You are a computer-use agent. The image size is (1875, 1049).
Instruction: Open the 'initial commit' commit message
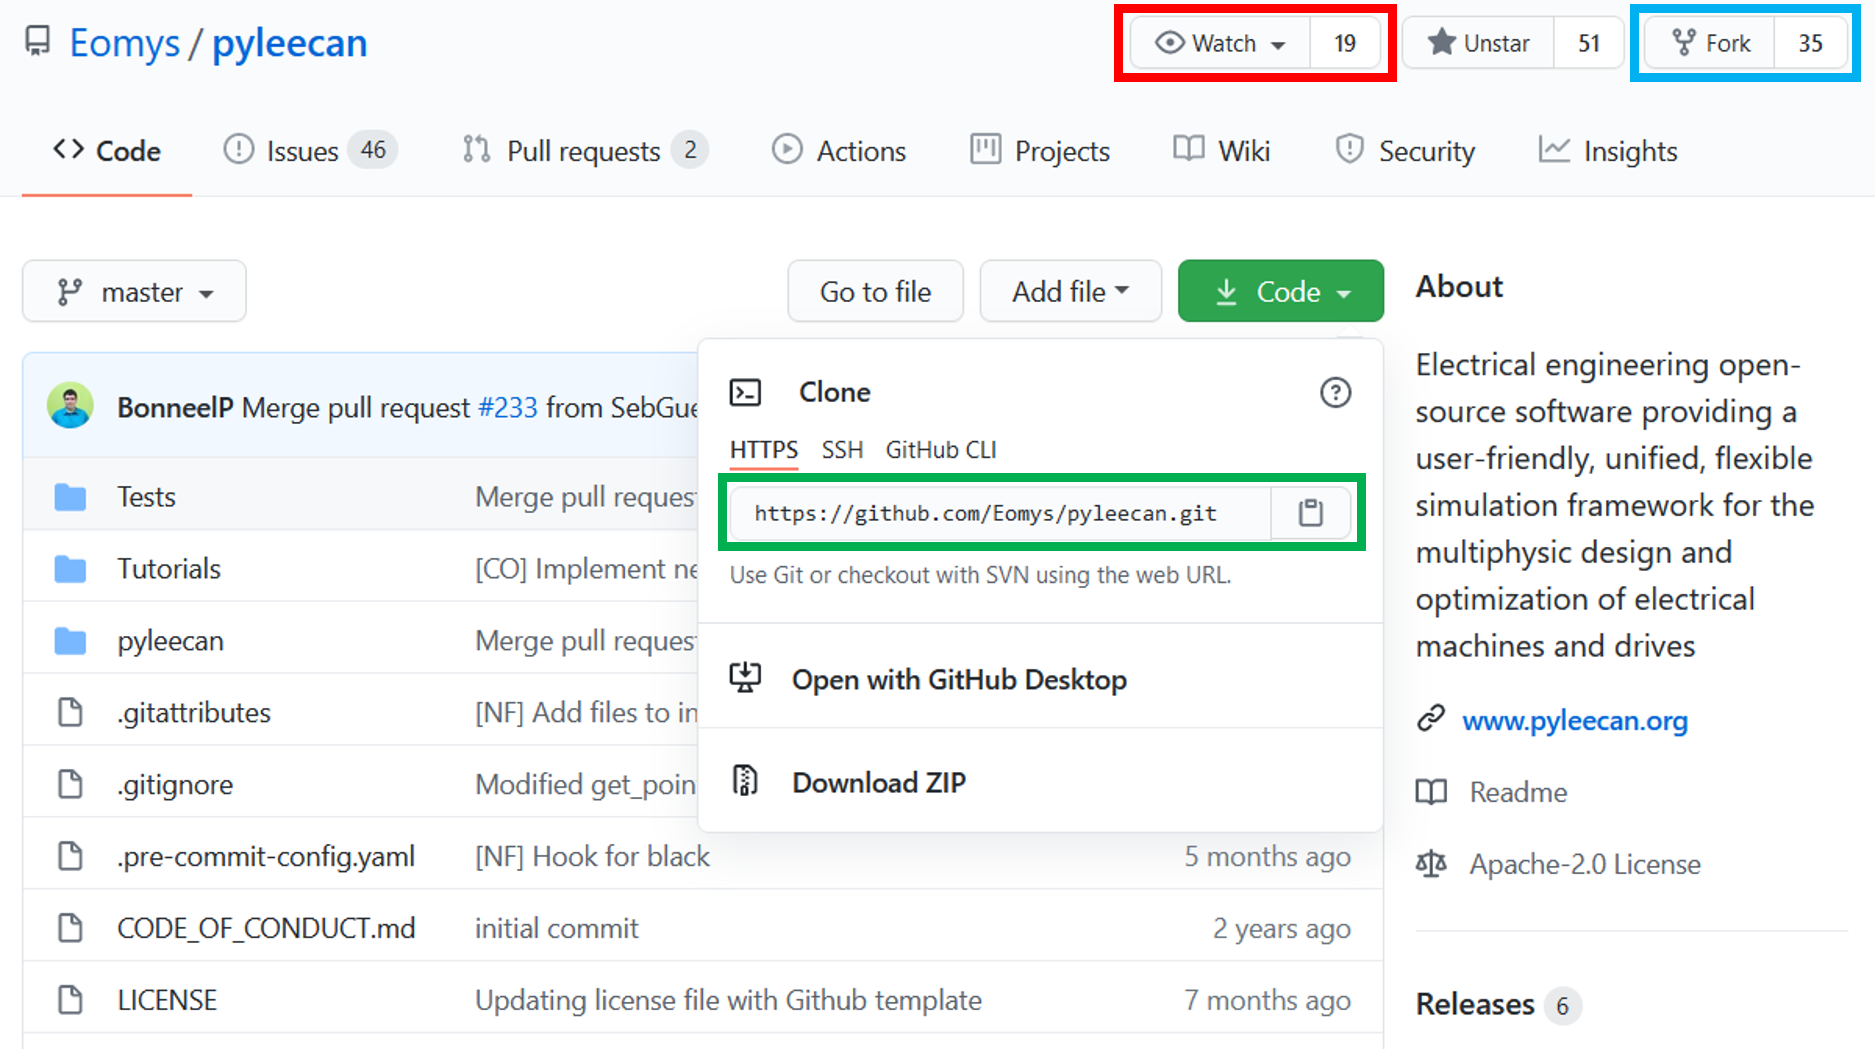tap(557, 928)
